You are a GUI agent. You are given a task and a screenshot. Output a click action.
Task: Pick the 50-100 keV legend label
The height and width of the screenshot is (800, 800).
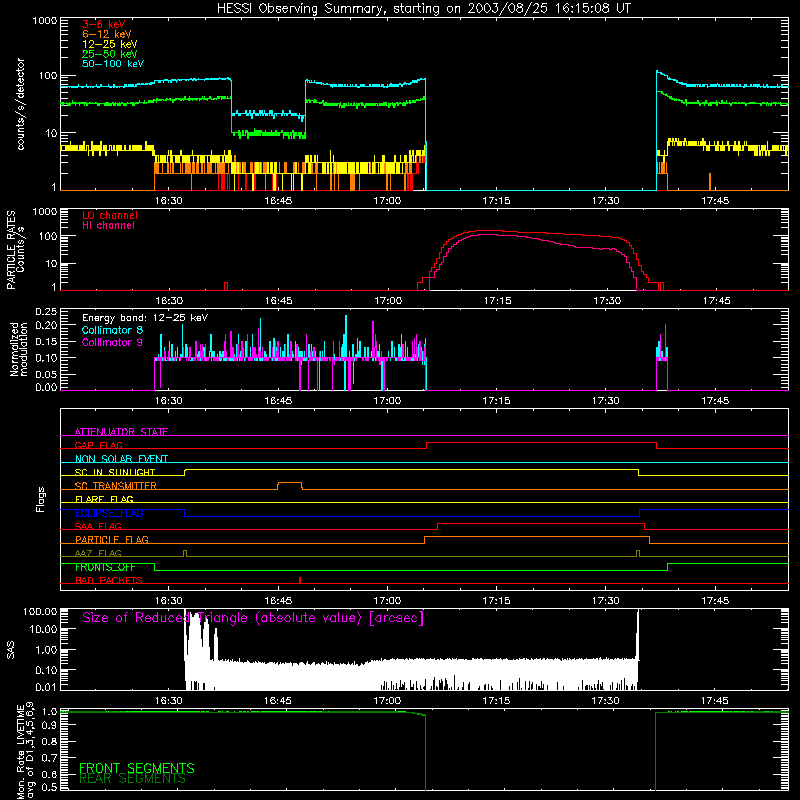coord(113,63)
